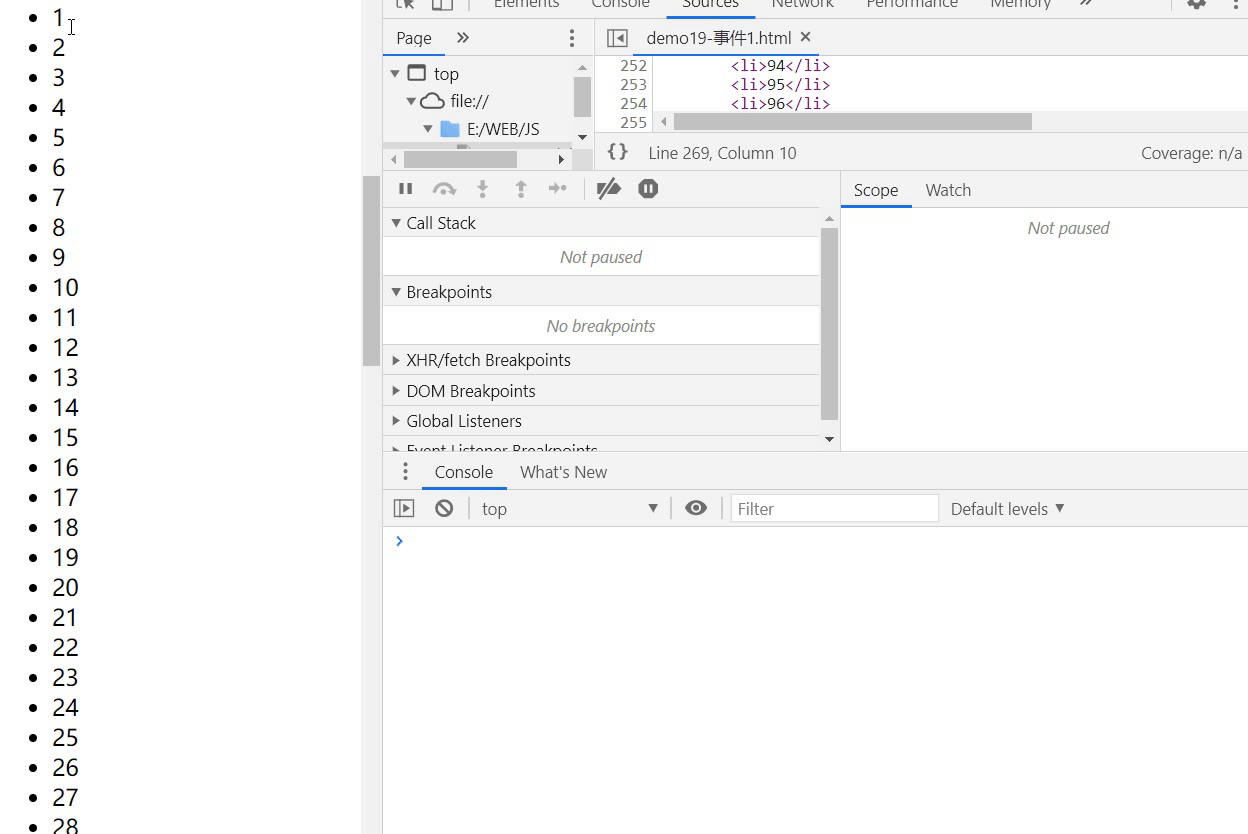Close the demo19-事件1.html file tab
The height and width of the screenshot is (834, 1248).
(805, 37)
